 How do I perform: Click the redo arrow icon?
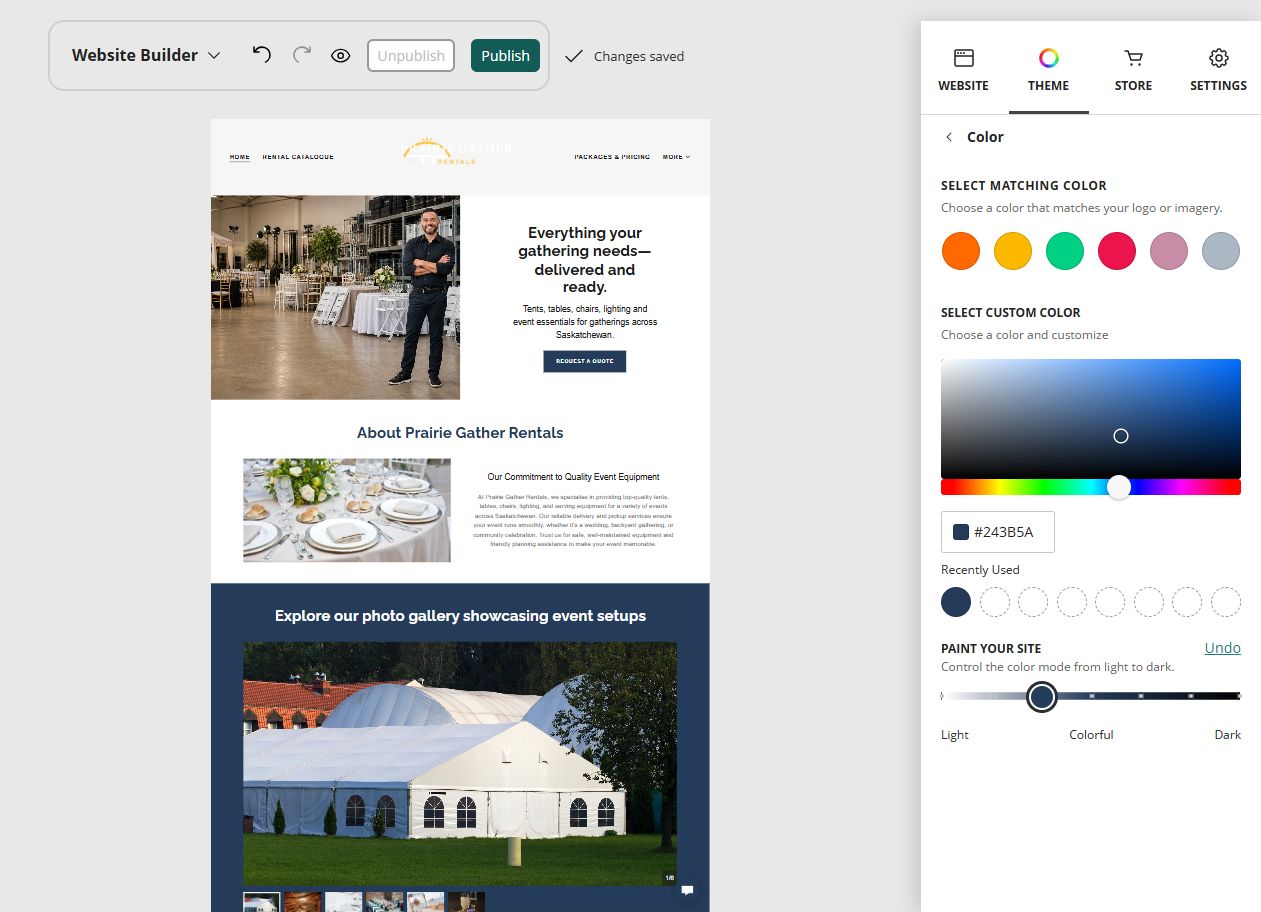(301, 54)
